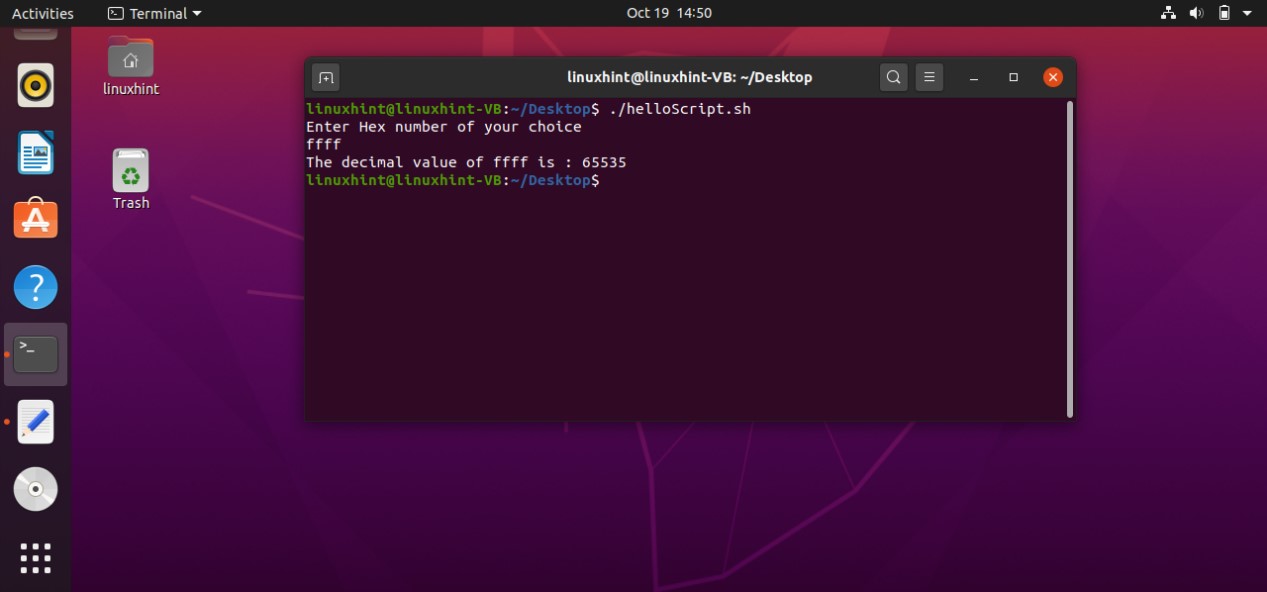
Task: Open LibreOffice Writer from dock
Action: coord(36,153)
